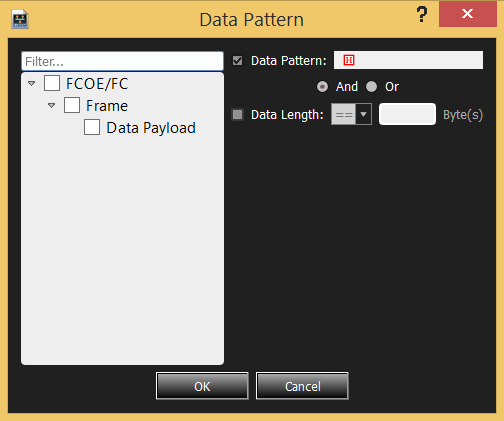Select the Or radio button

point(371,87)
